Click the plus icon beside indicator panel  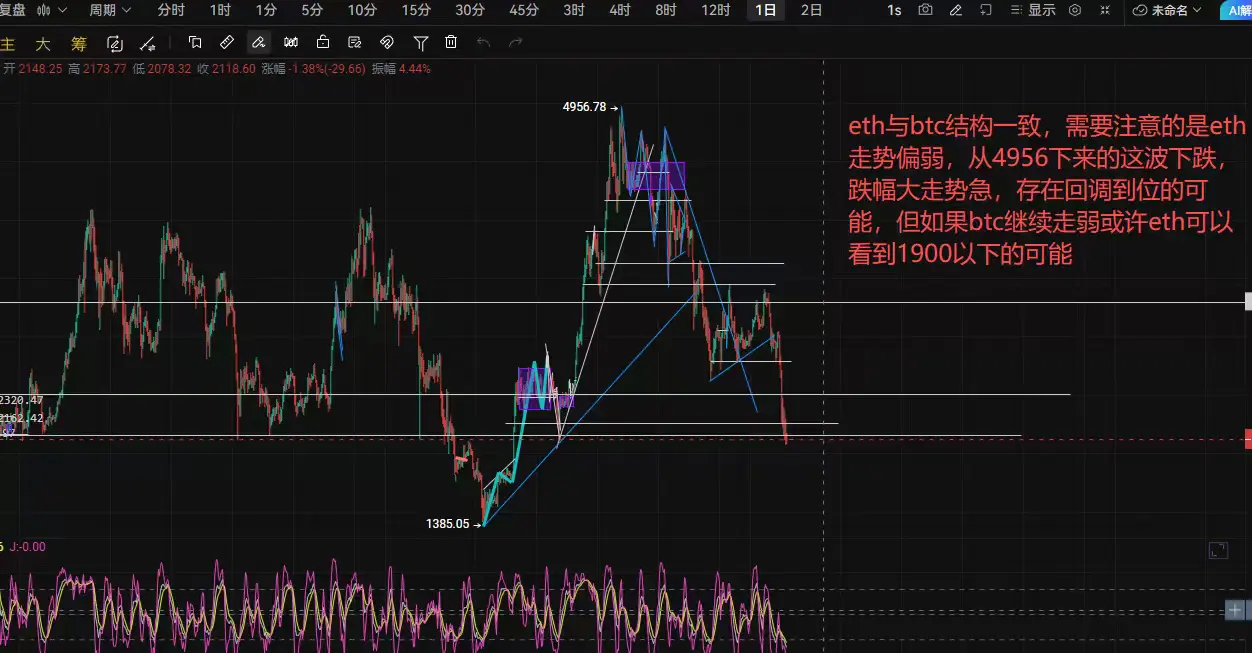pos(1236,609)
